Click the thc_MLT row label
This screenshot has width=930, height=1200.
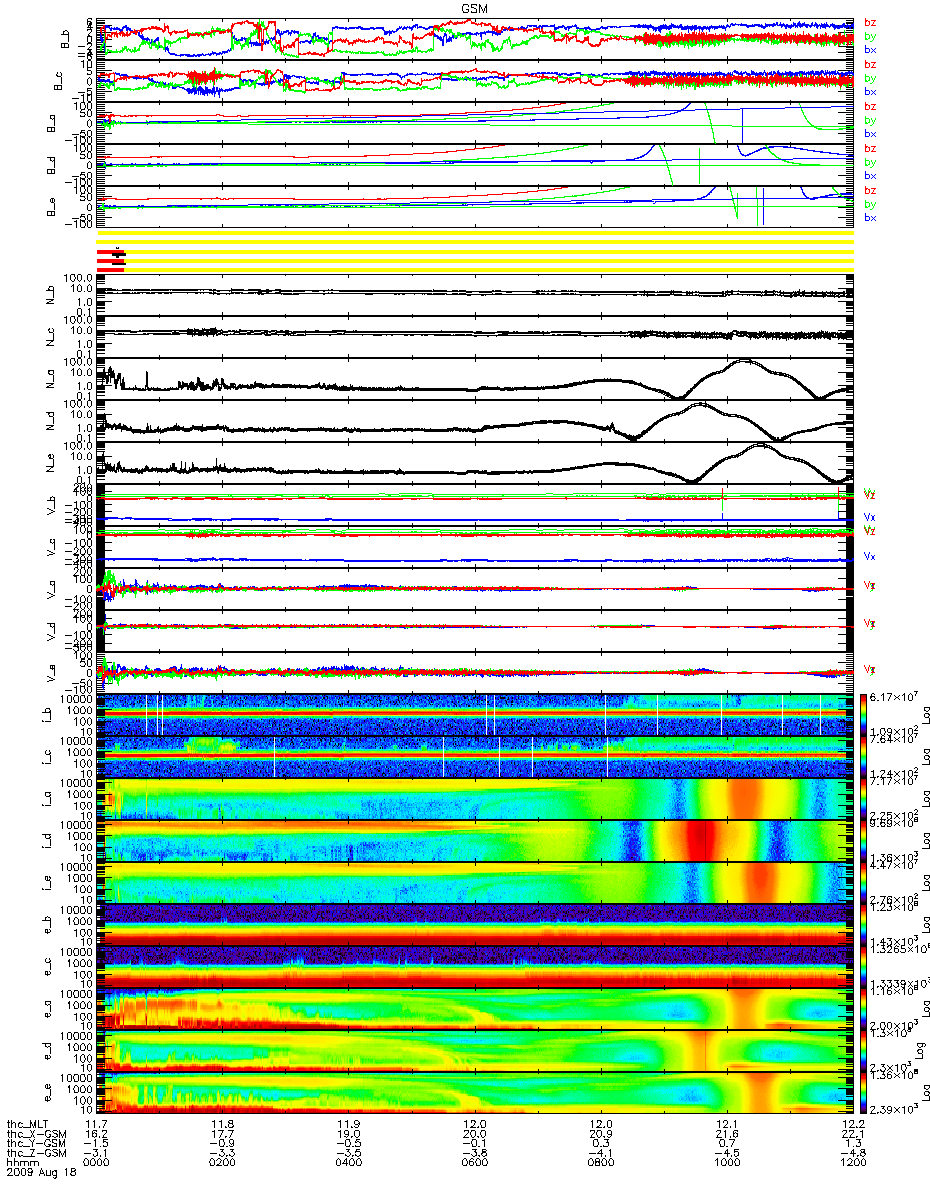coord(27,1126)
